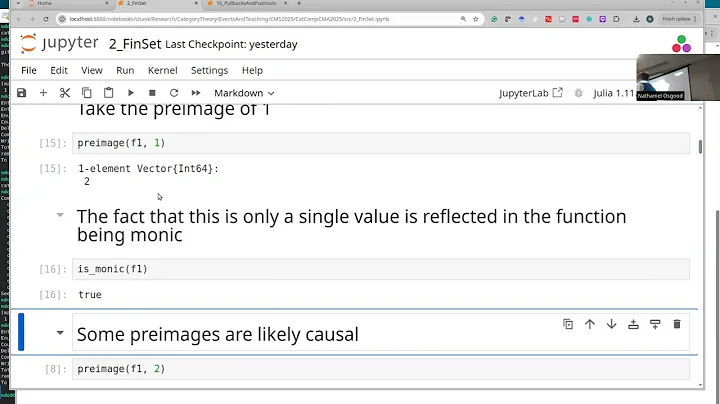The height and width of the screenshot is (404, 720).
Task: Duplicate the active cell with the copy icon
Action: pyautogui.click(x=568, y=324)
